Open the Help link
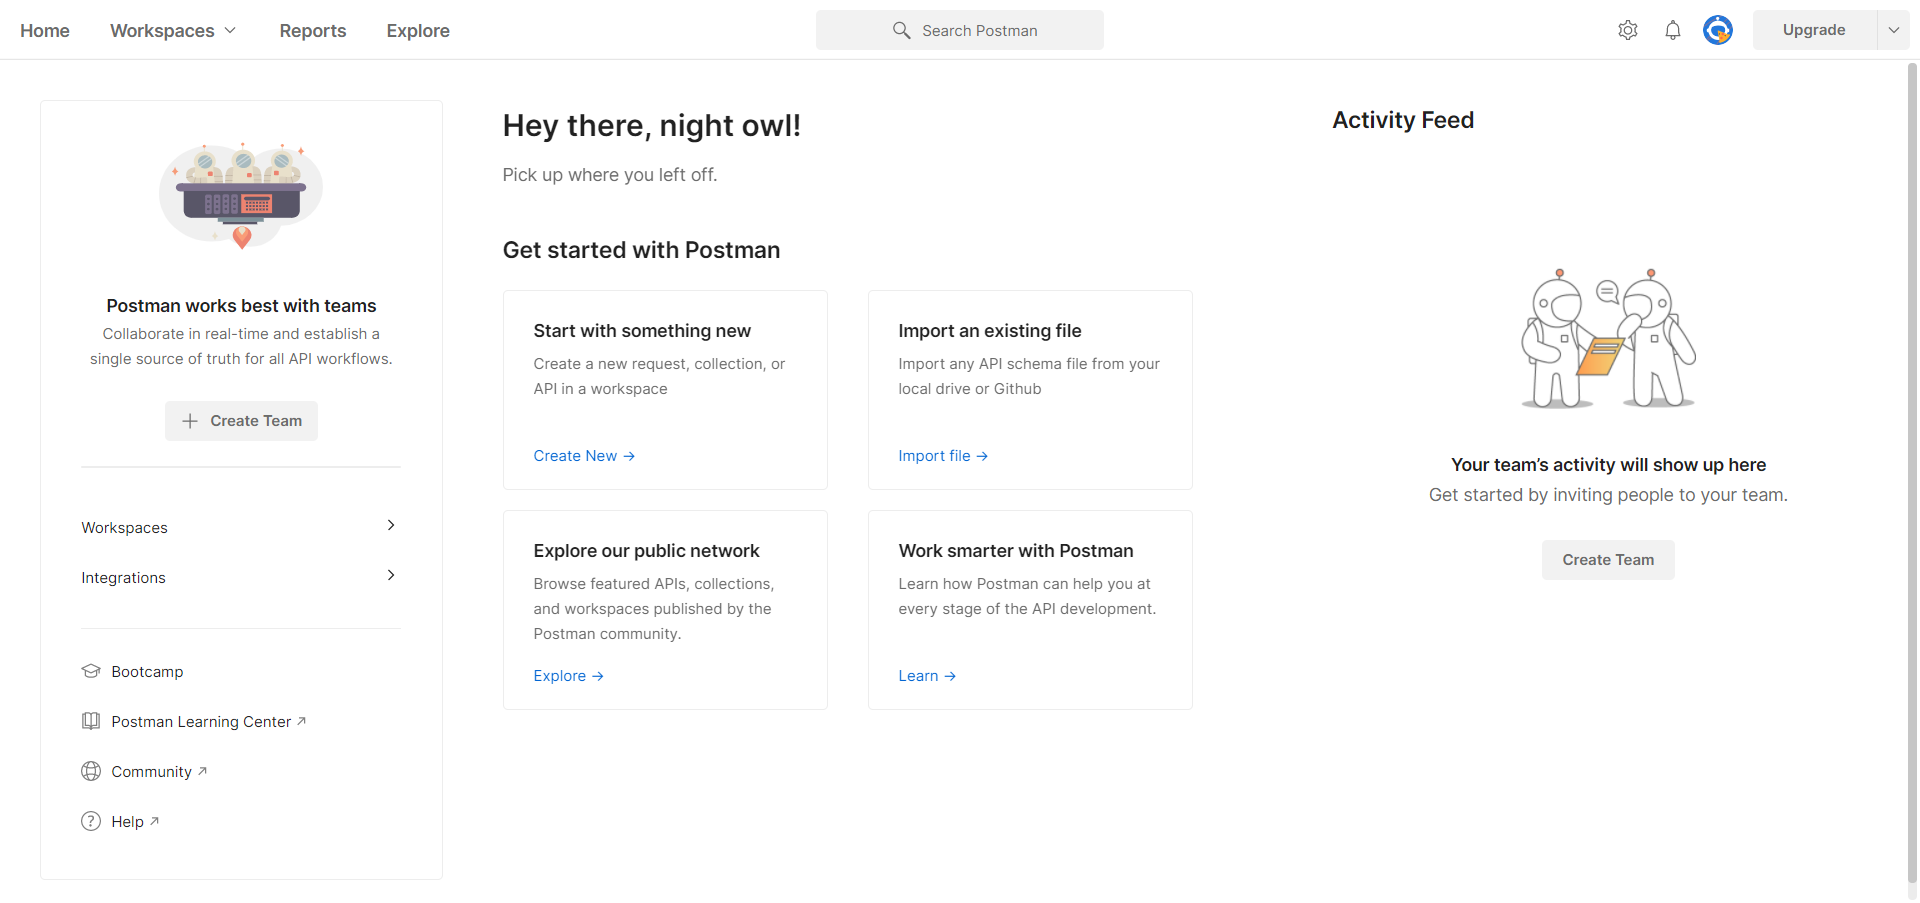Viewport: 1920px width, 903px height. (127, 821)
